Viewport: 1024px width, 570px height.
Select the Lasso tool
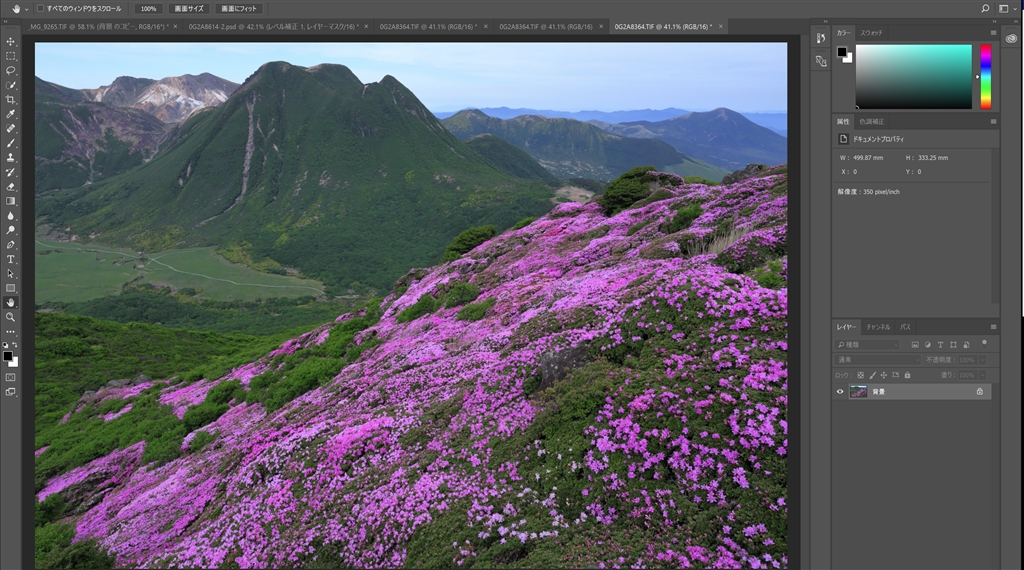click(11, 70)
